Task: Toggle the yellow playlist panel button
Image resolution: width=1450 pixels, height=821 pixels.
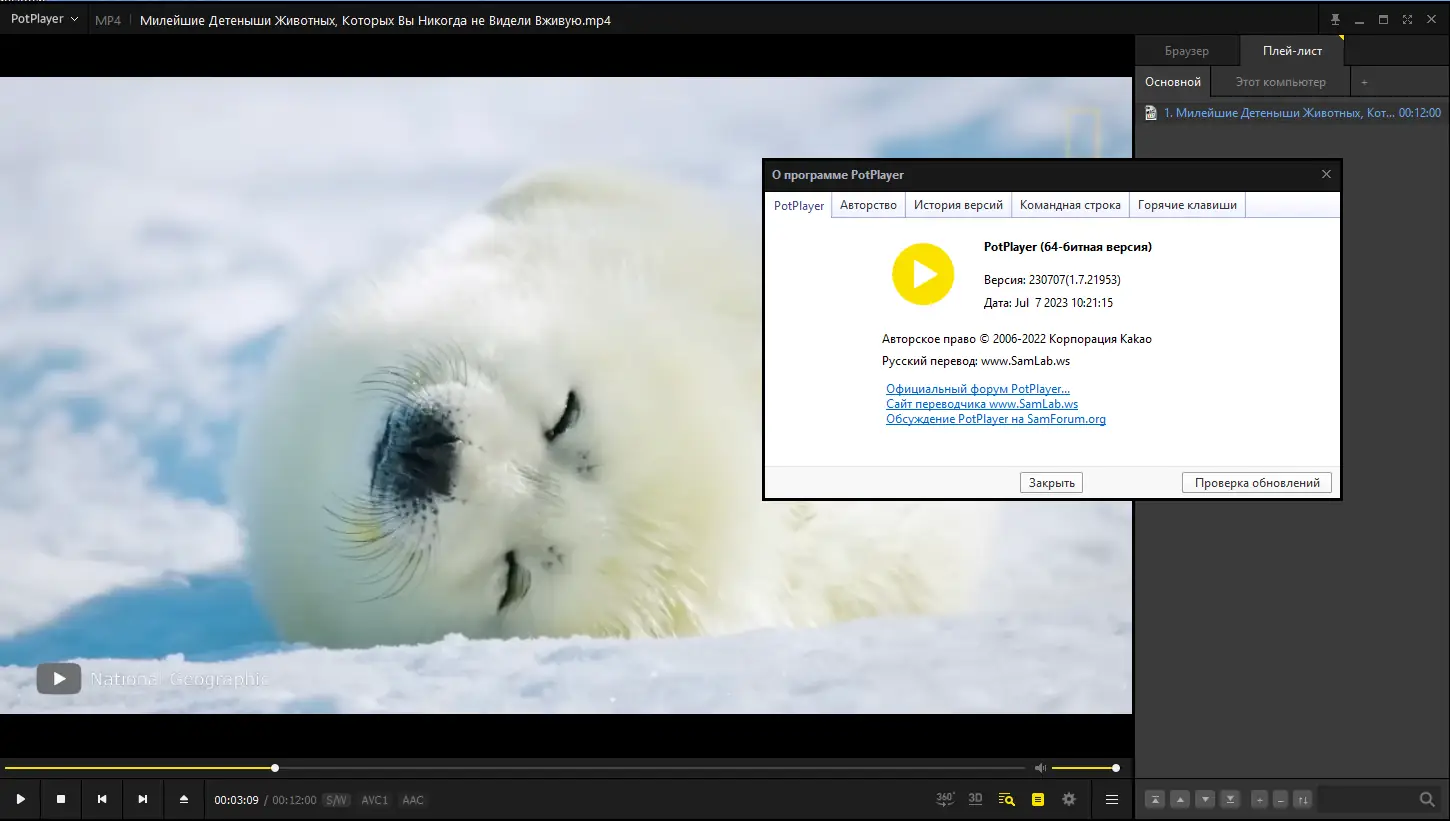Action: tap(1038, 799)
